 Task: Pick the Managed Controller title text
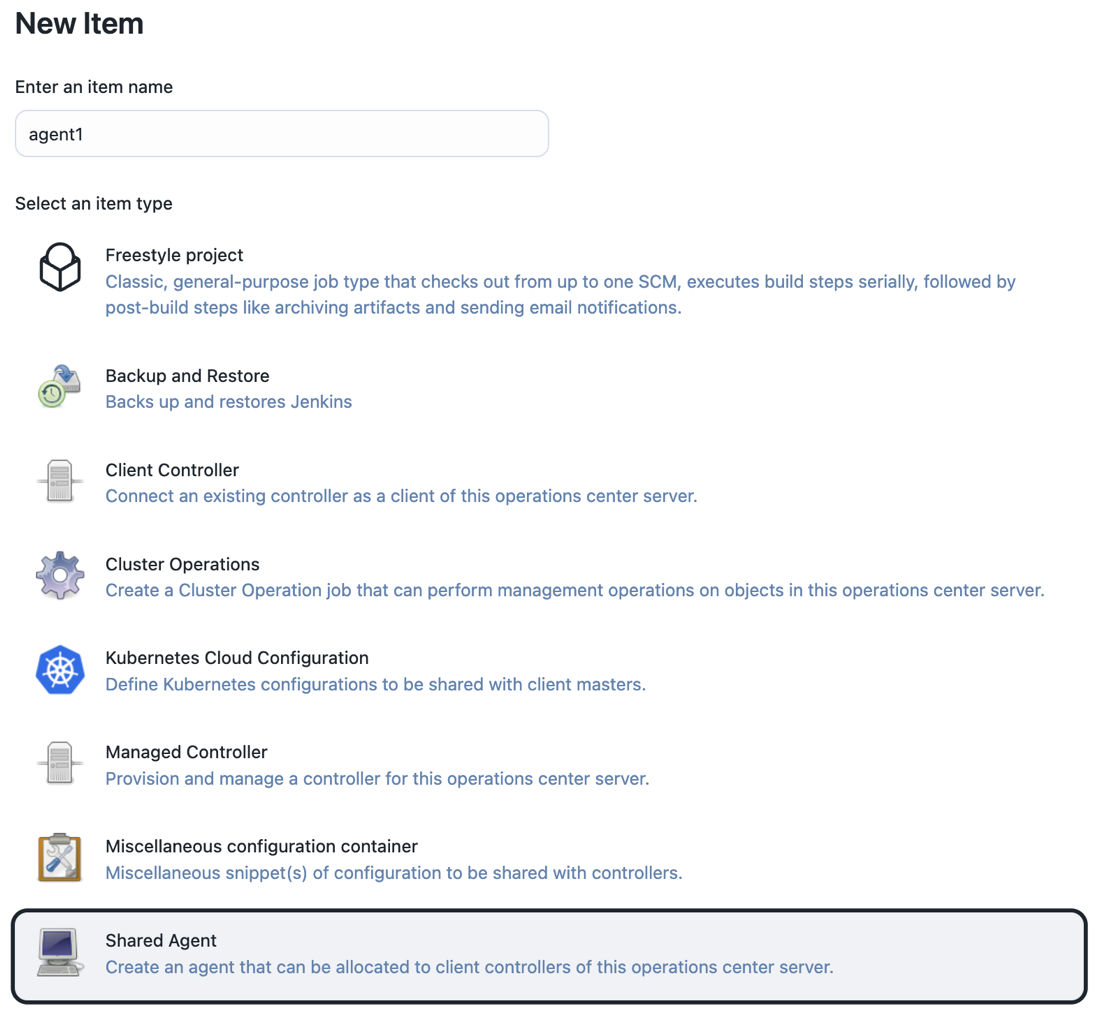point(186,752)
